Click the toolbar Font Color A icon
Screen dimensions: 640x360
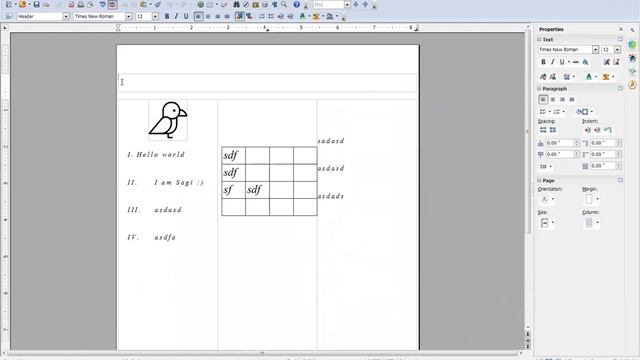(302, 16)
